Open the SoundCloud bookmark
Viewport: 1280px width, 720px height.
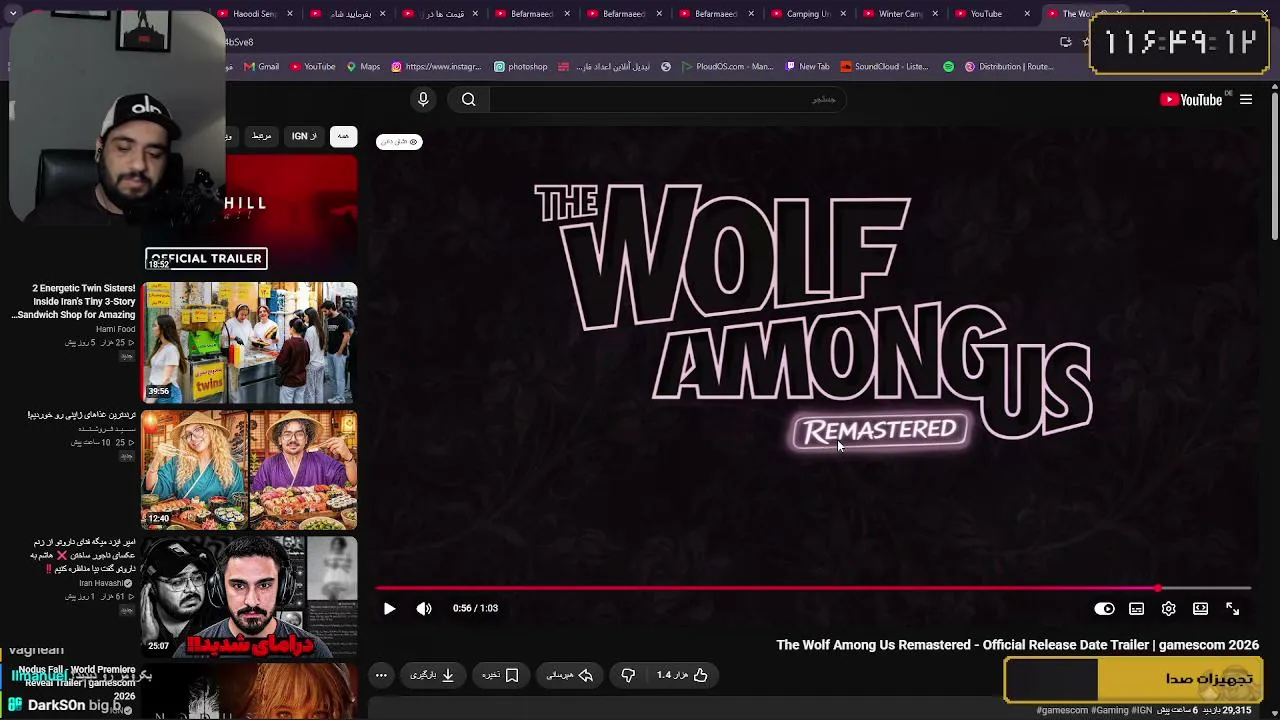885,67
